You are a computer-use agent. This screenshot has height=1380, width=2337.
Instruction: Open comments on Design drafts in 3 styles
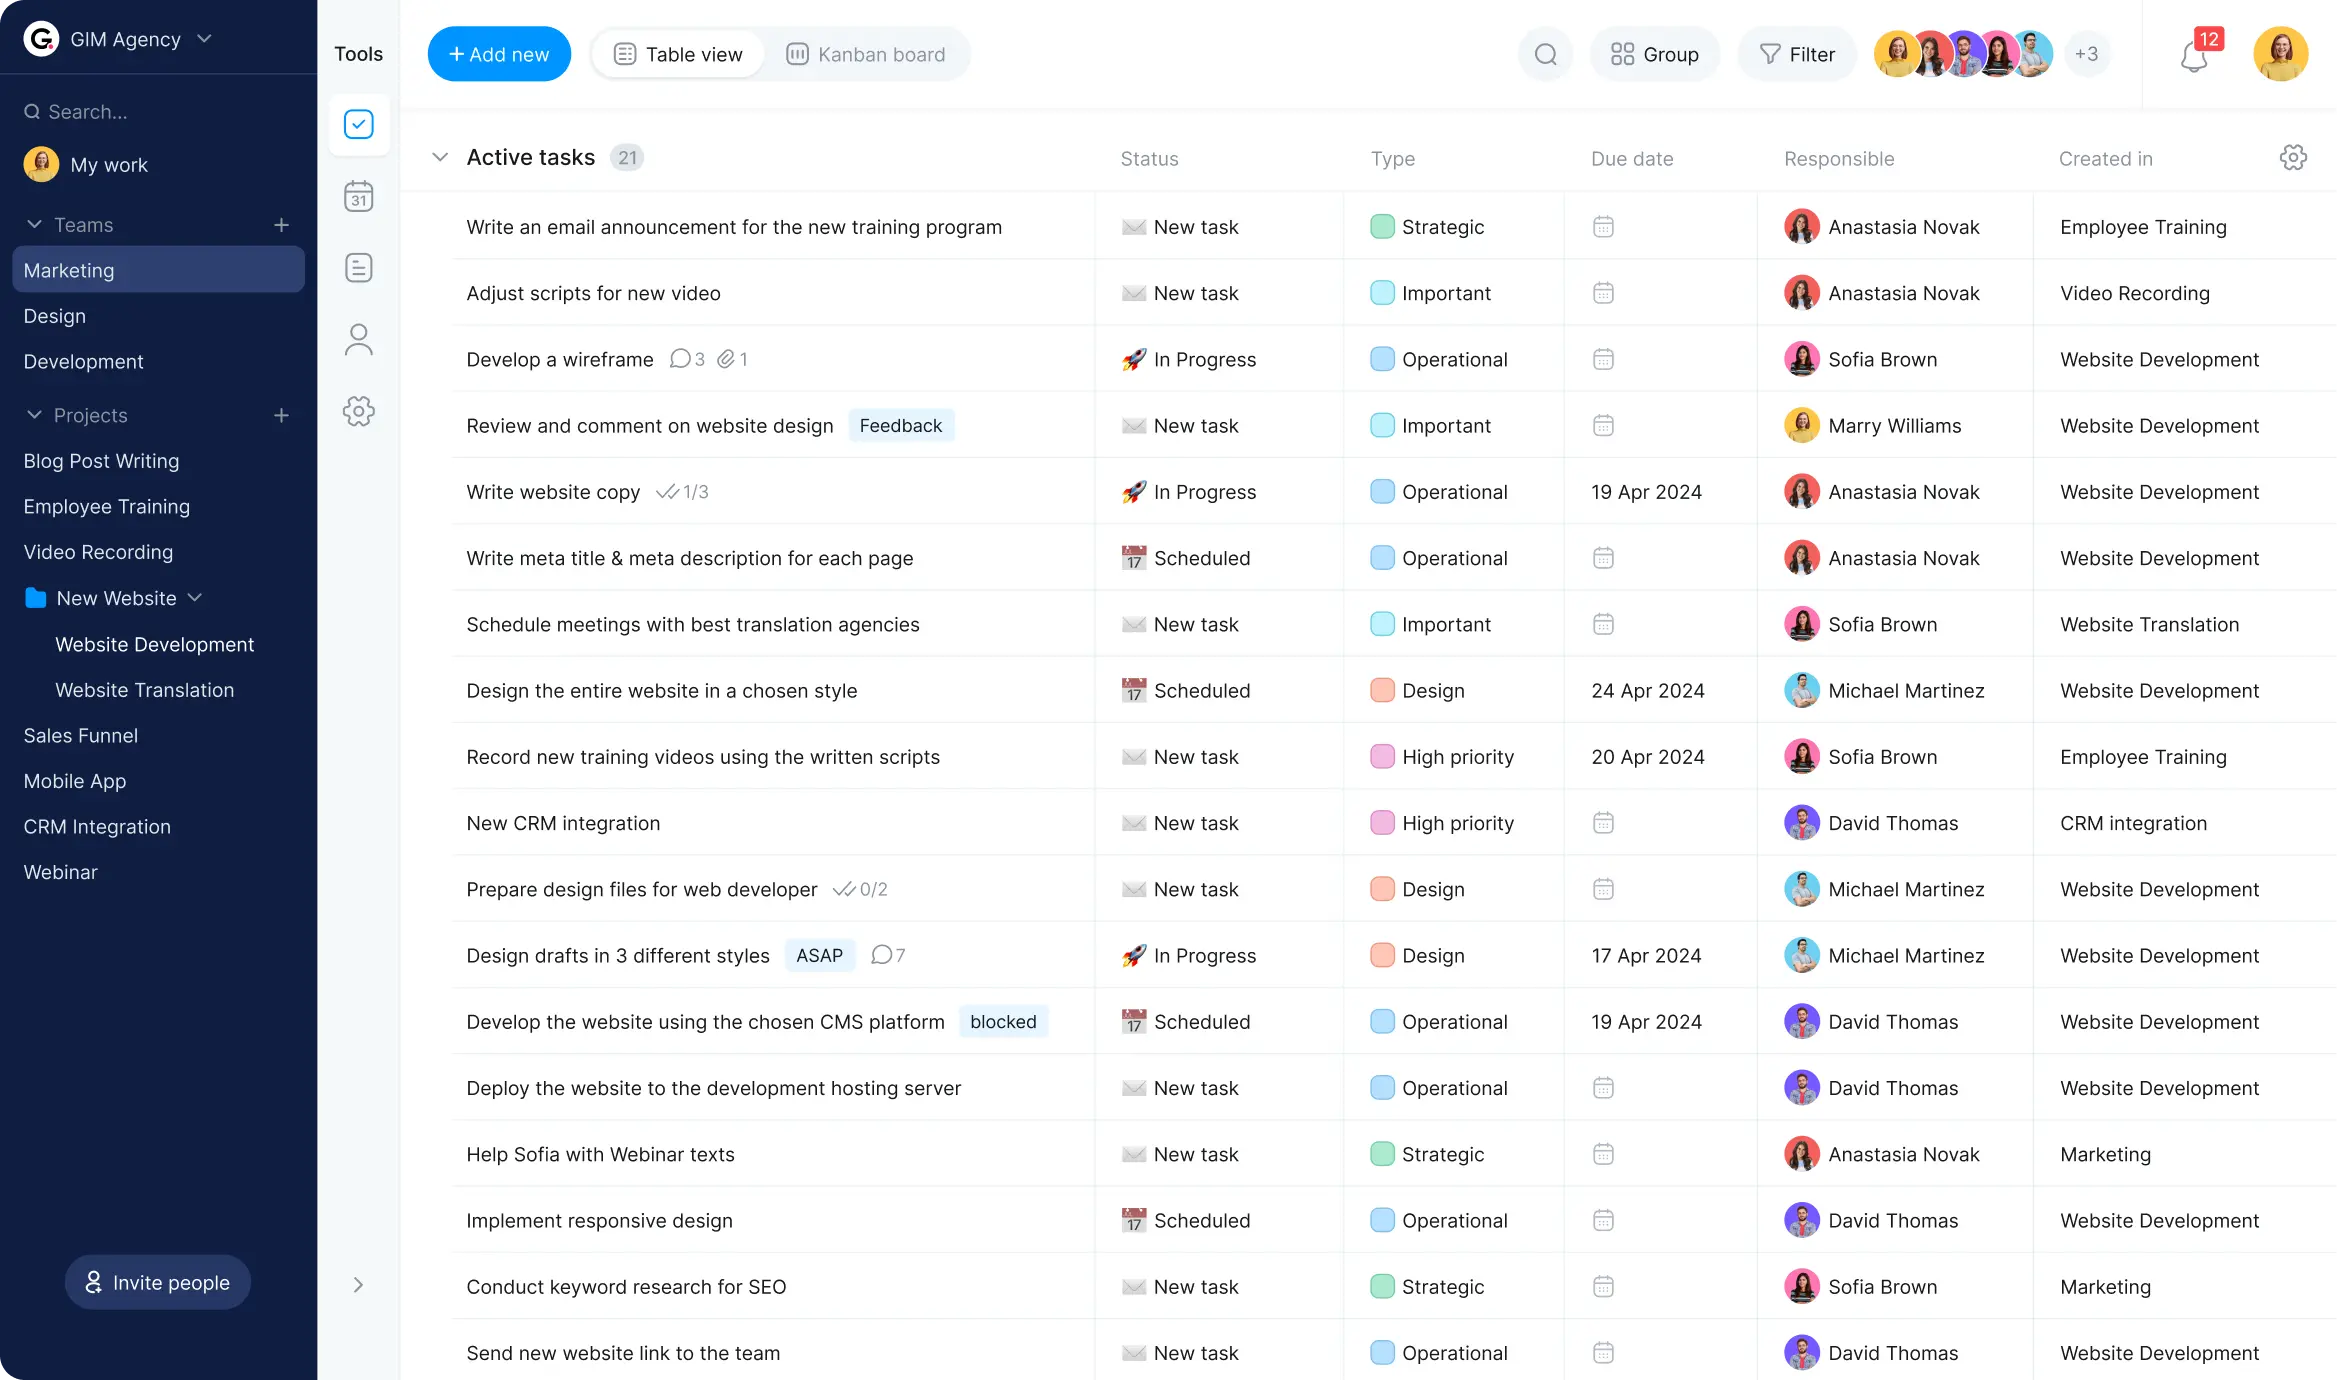[x=888, y=955]
